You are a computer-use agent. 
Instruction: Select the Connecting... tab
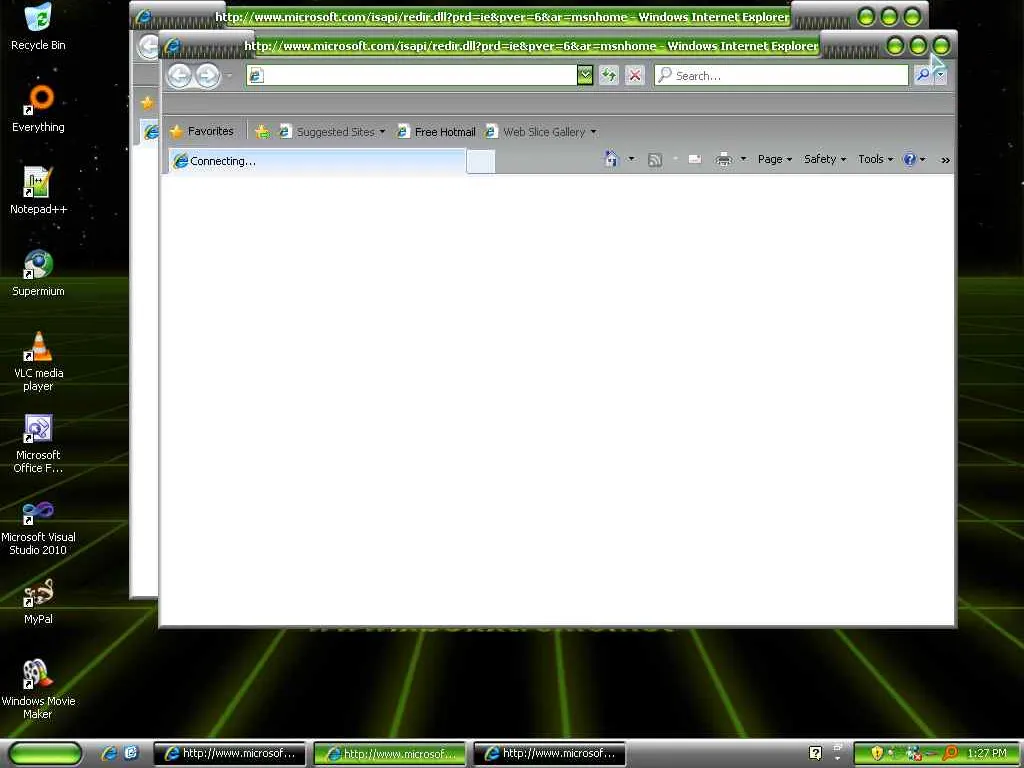317,161
